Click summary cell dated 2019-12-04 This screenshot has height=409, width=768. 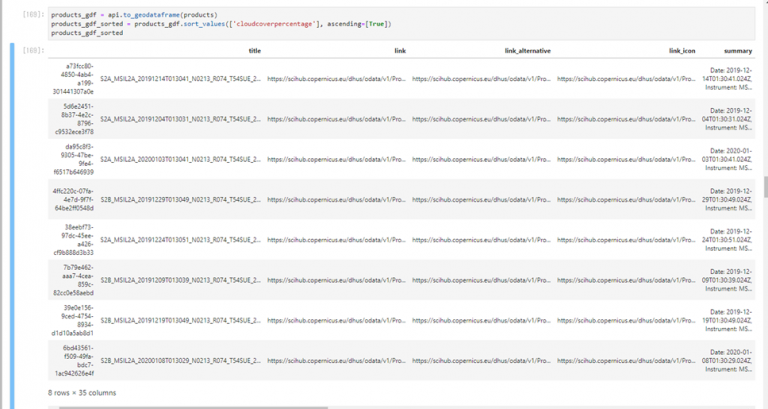(x=727, y=119)
